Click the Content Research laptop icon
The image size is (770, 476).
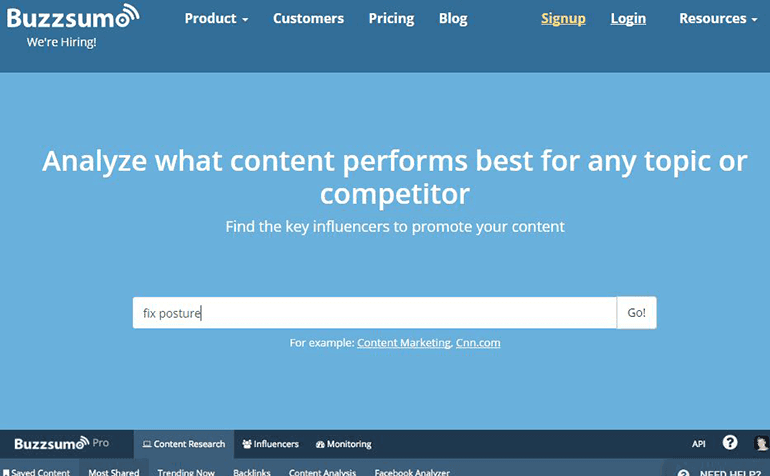pos(146,444)
